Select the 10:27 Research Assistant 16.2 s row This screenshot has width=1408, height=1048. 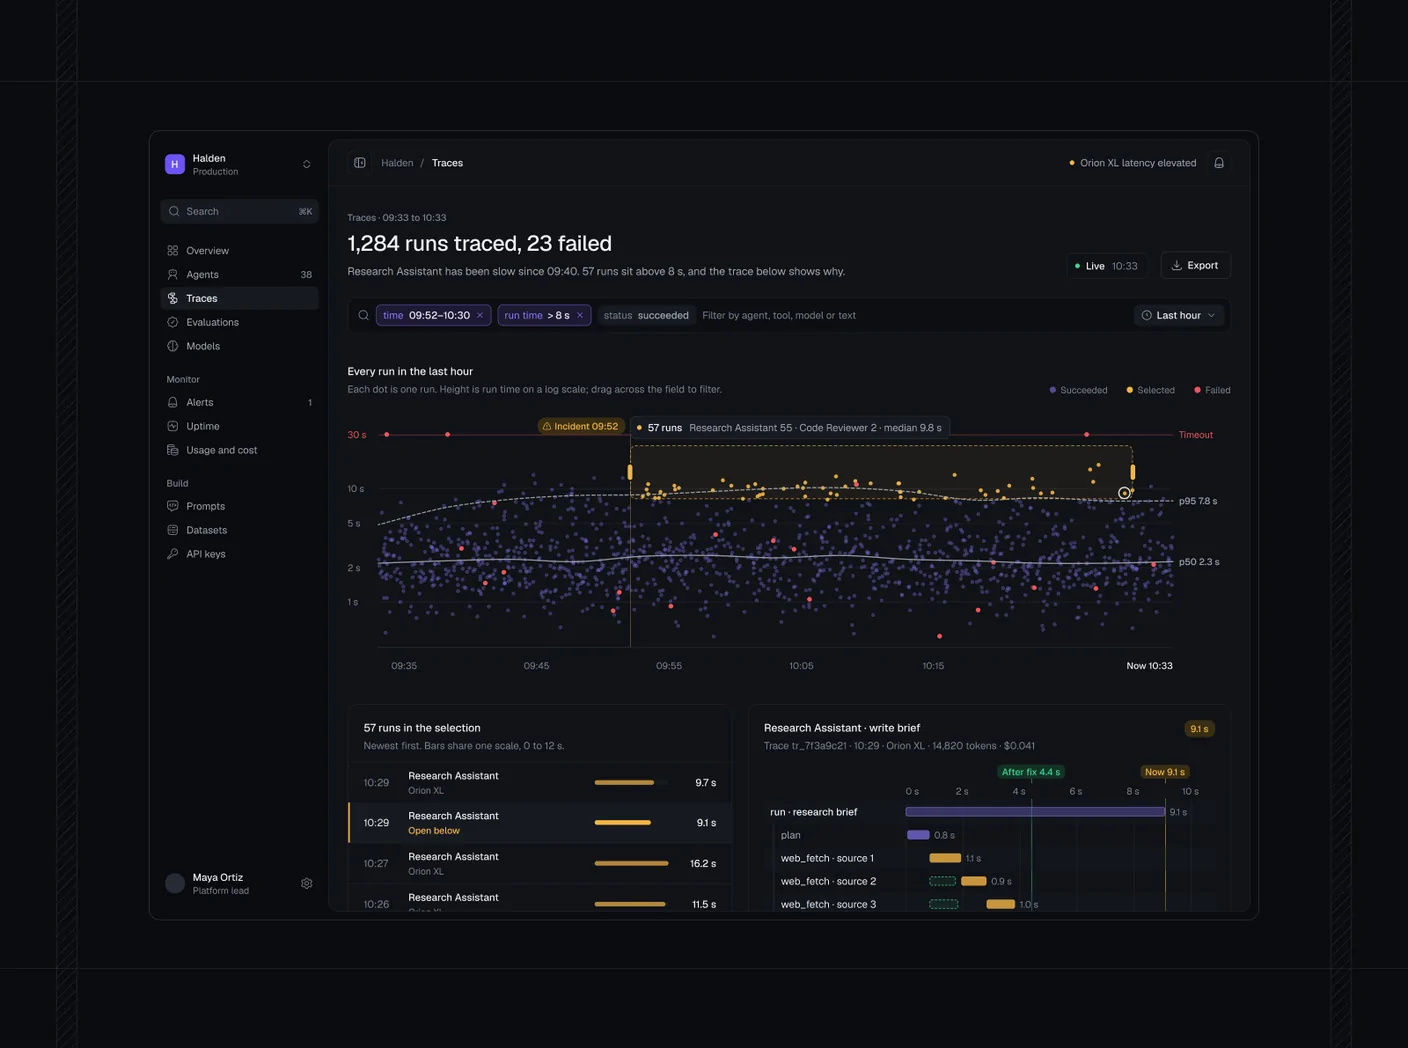tap(540, 864)
